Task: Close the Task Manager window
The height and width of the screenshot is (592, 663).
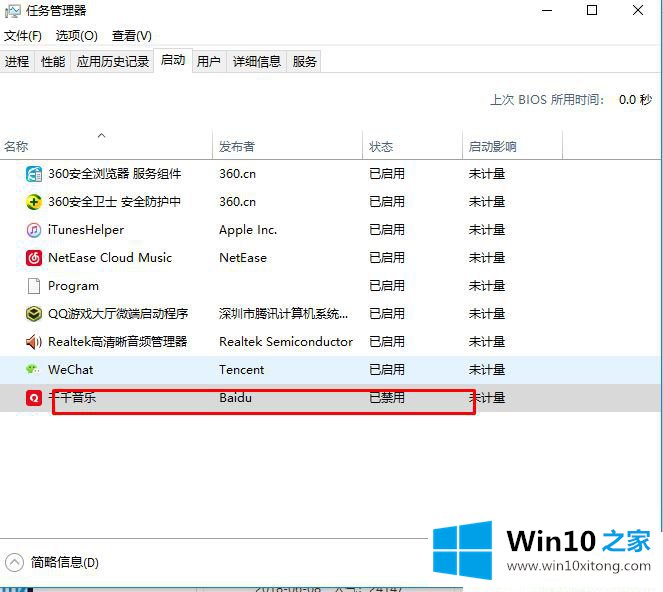Action: click(x=638, y=11)
